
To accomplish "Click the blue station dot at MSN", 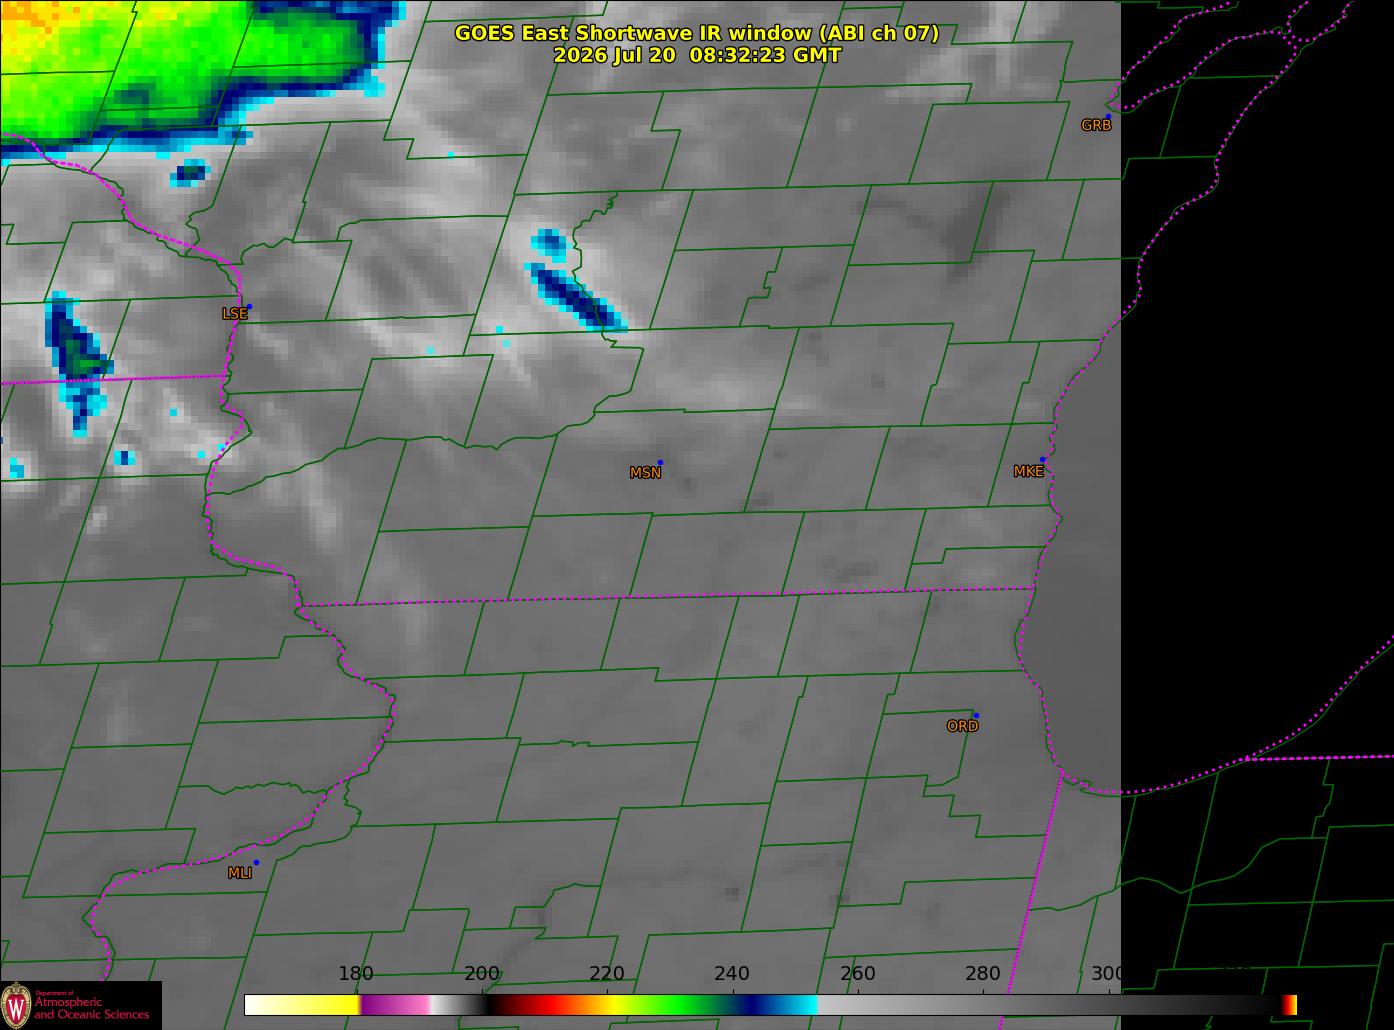I will 660,463.
